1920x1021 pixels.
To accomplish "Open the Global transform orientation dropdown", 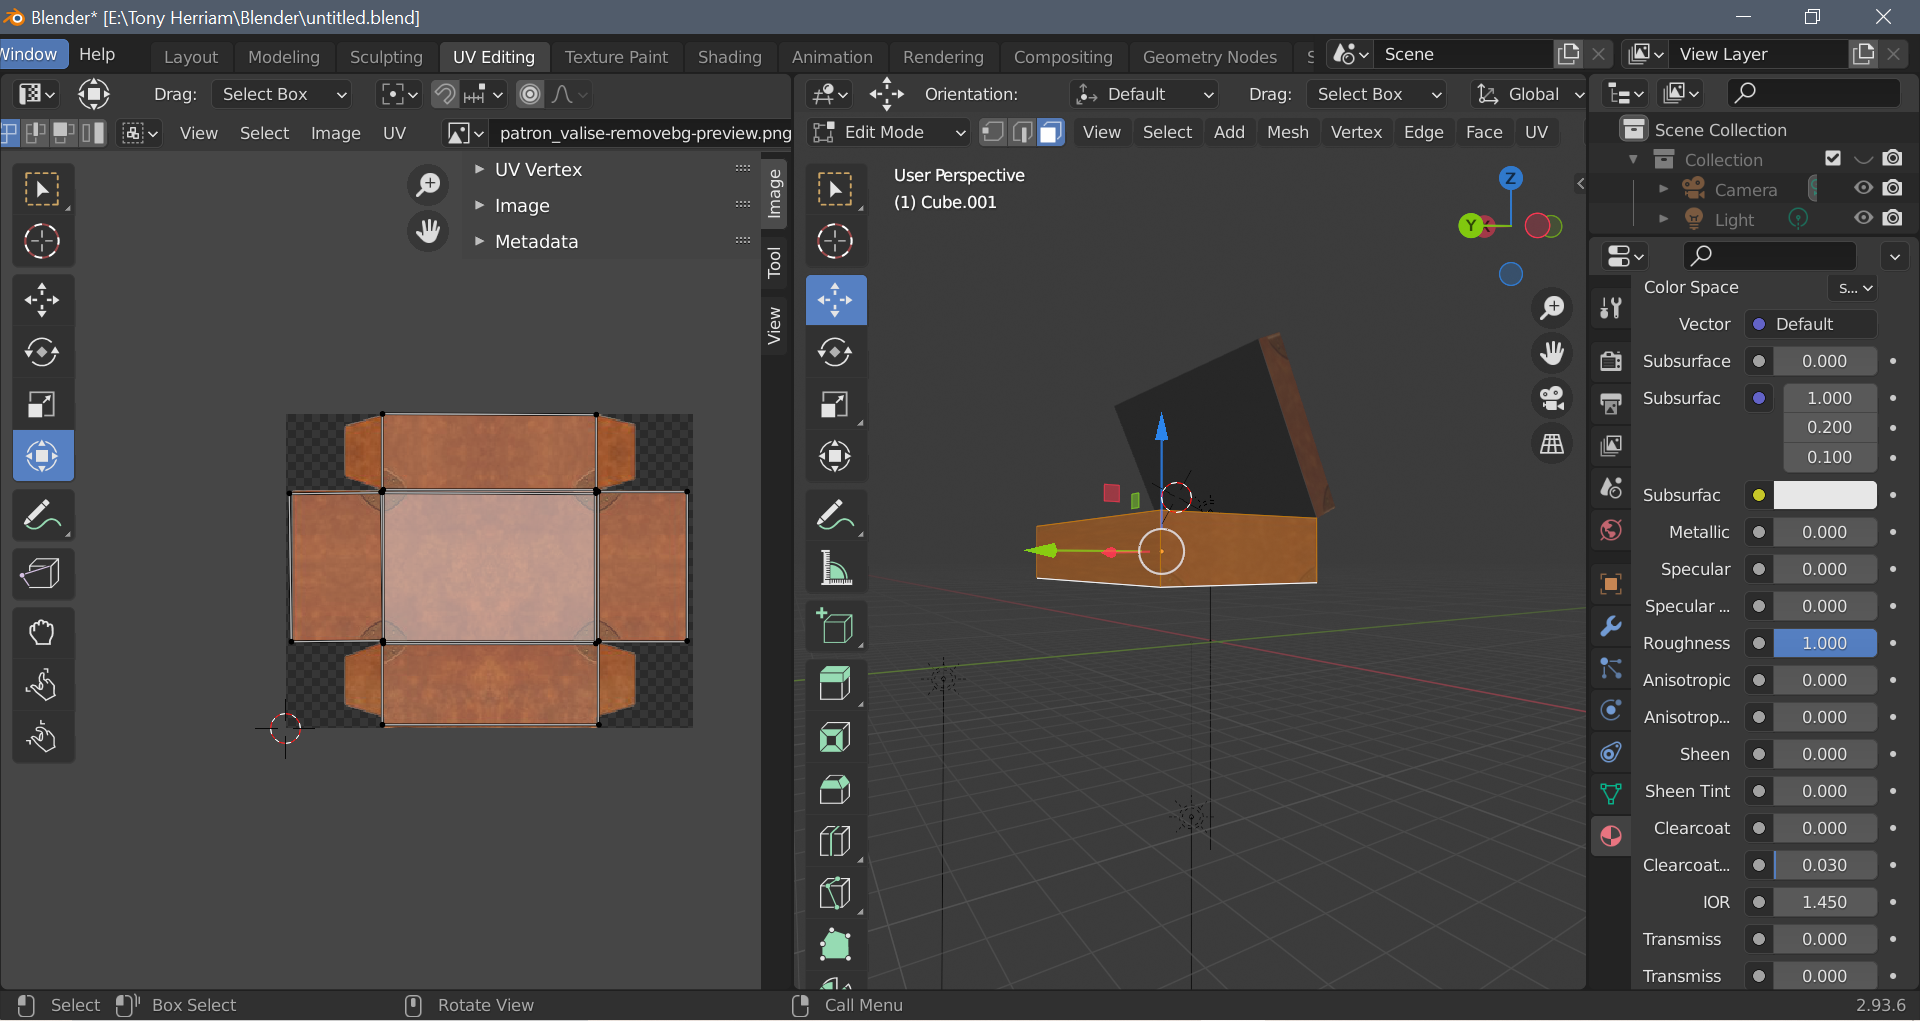I will click(1529, 94).
